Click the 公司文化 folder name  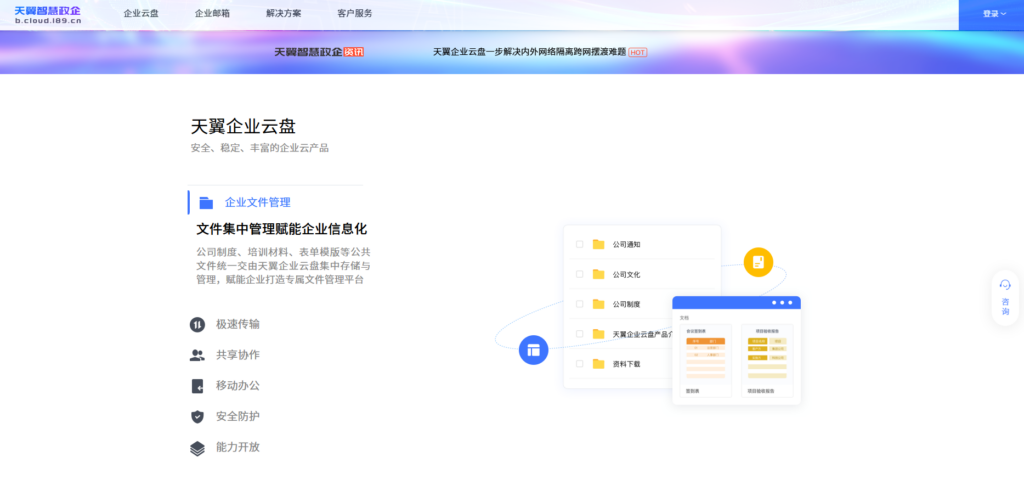[x=626, y=274]
